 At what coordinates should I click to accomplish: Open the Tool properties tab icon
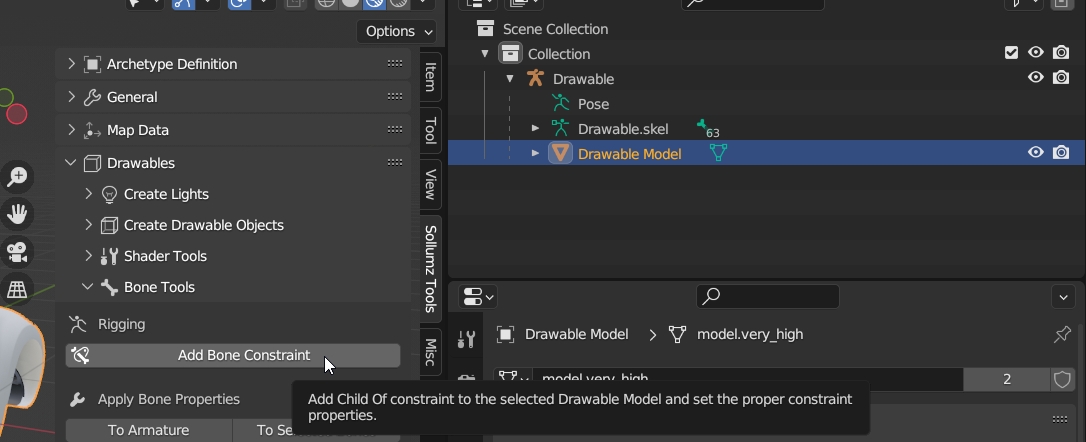coord(466,339)
